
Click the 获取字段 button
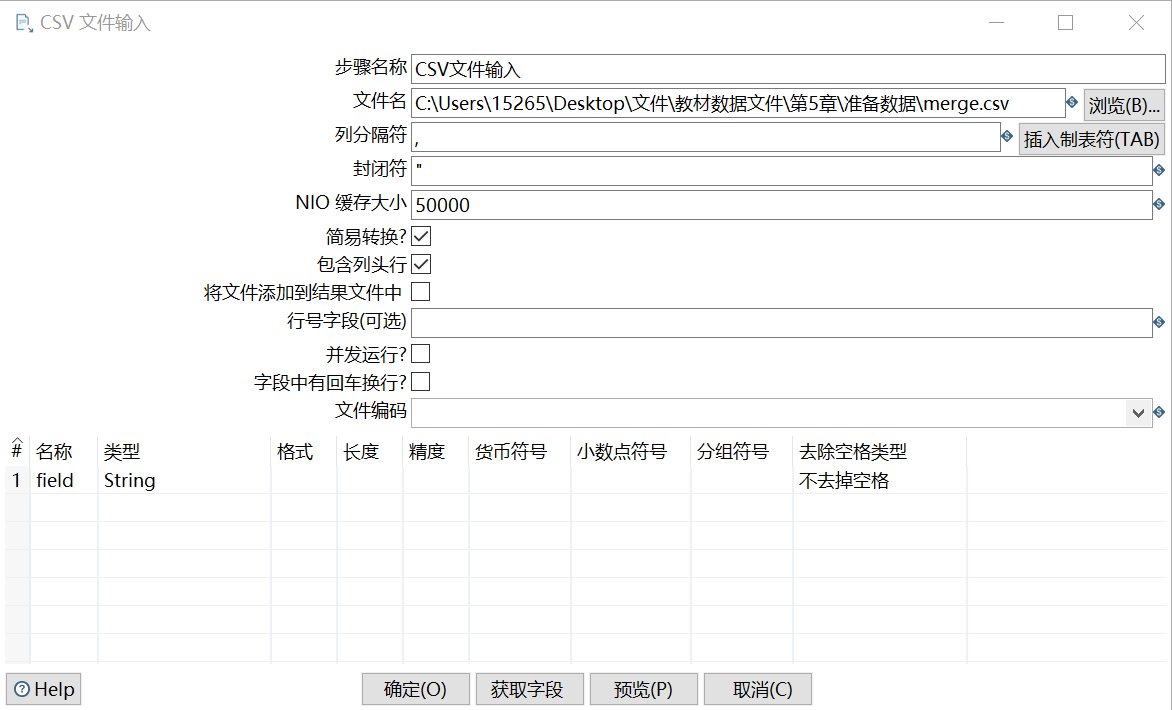530,689
